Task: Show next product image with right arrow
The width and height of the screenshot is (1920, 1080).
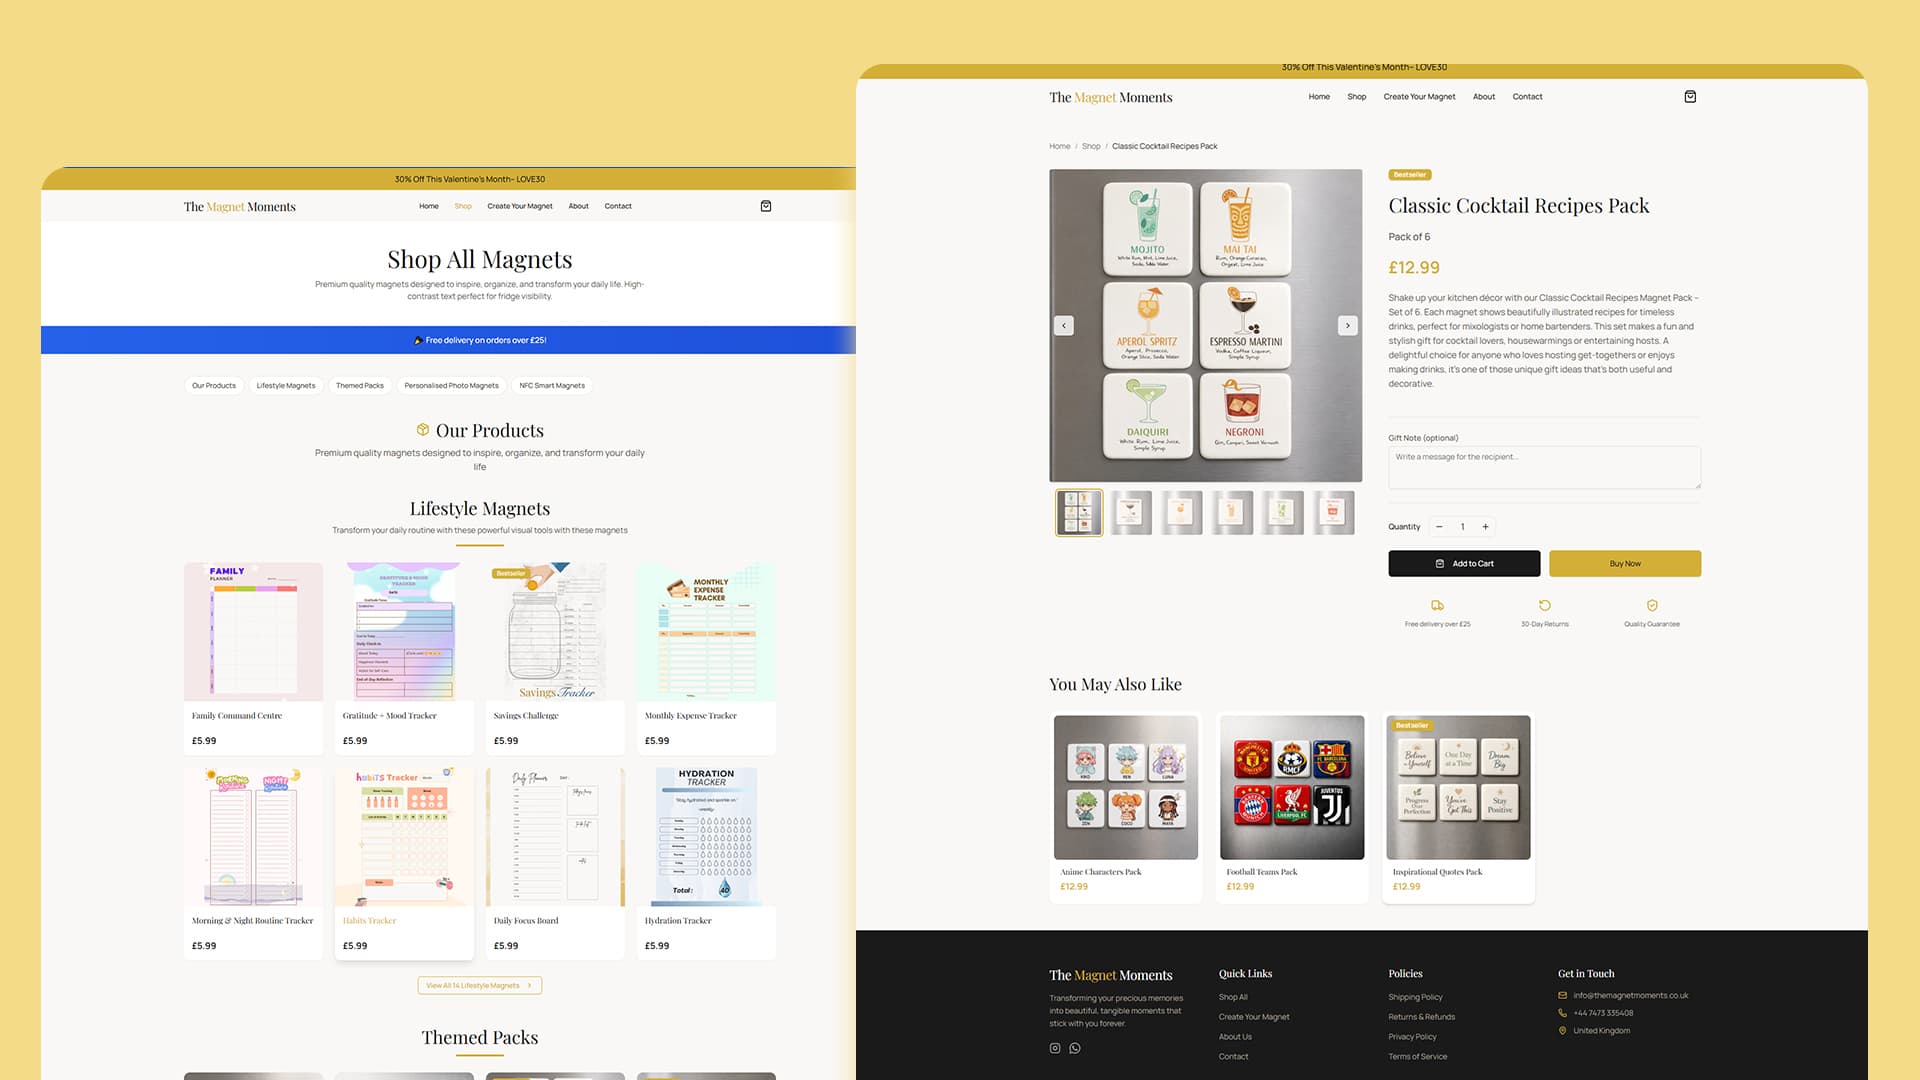Action: [x=1347, y=325]
